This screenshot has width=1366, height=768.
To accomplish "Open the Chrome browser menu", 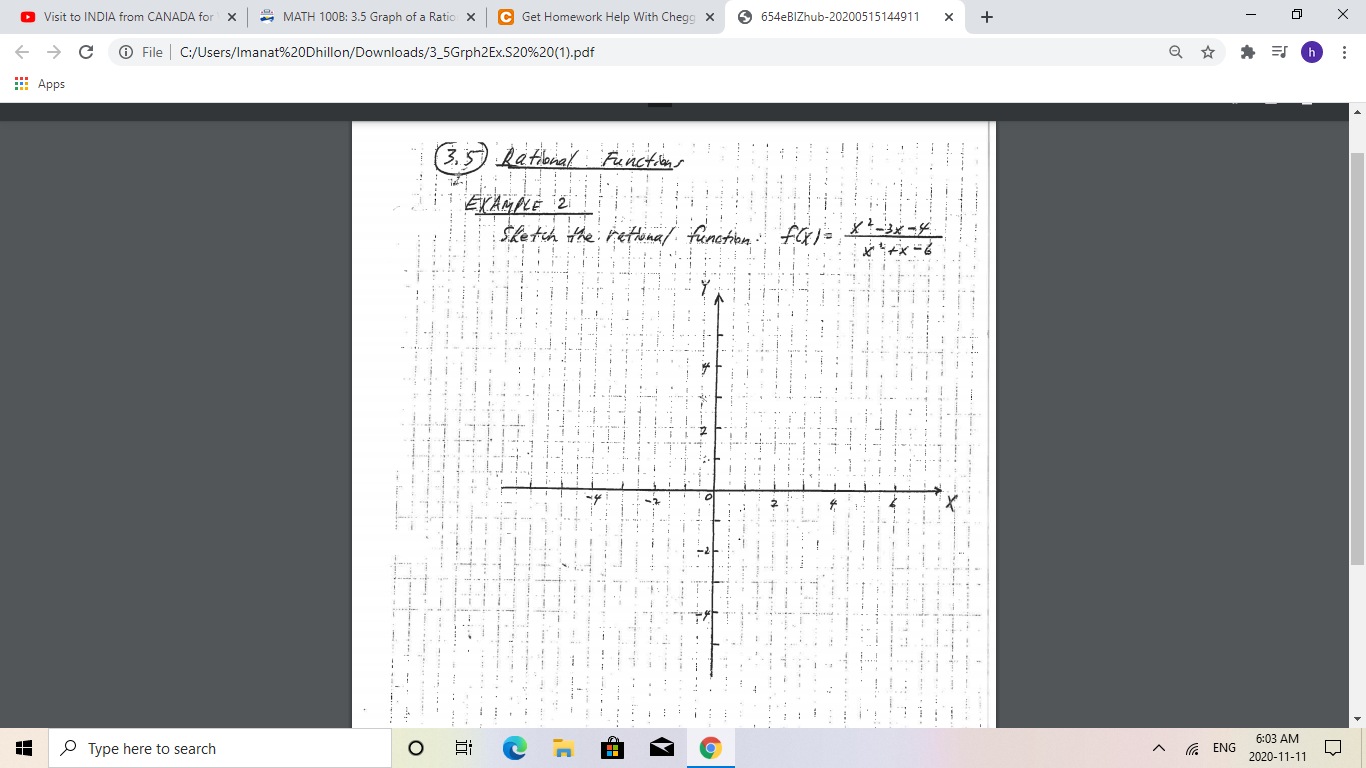I will (1345, 52).
